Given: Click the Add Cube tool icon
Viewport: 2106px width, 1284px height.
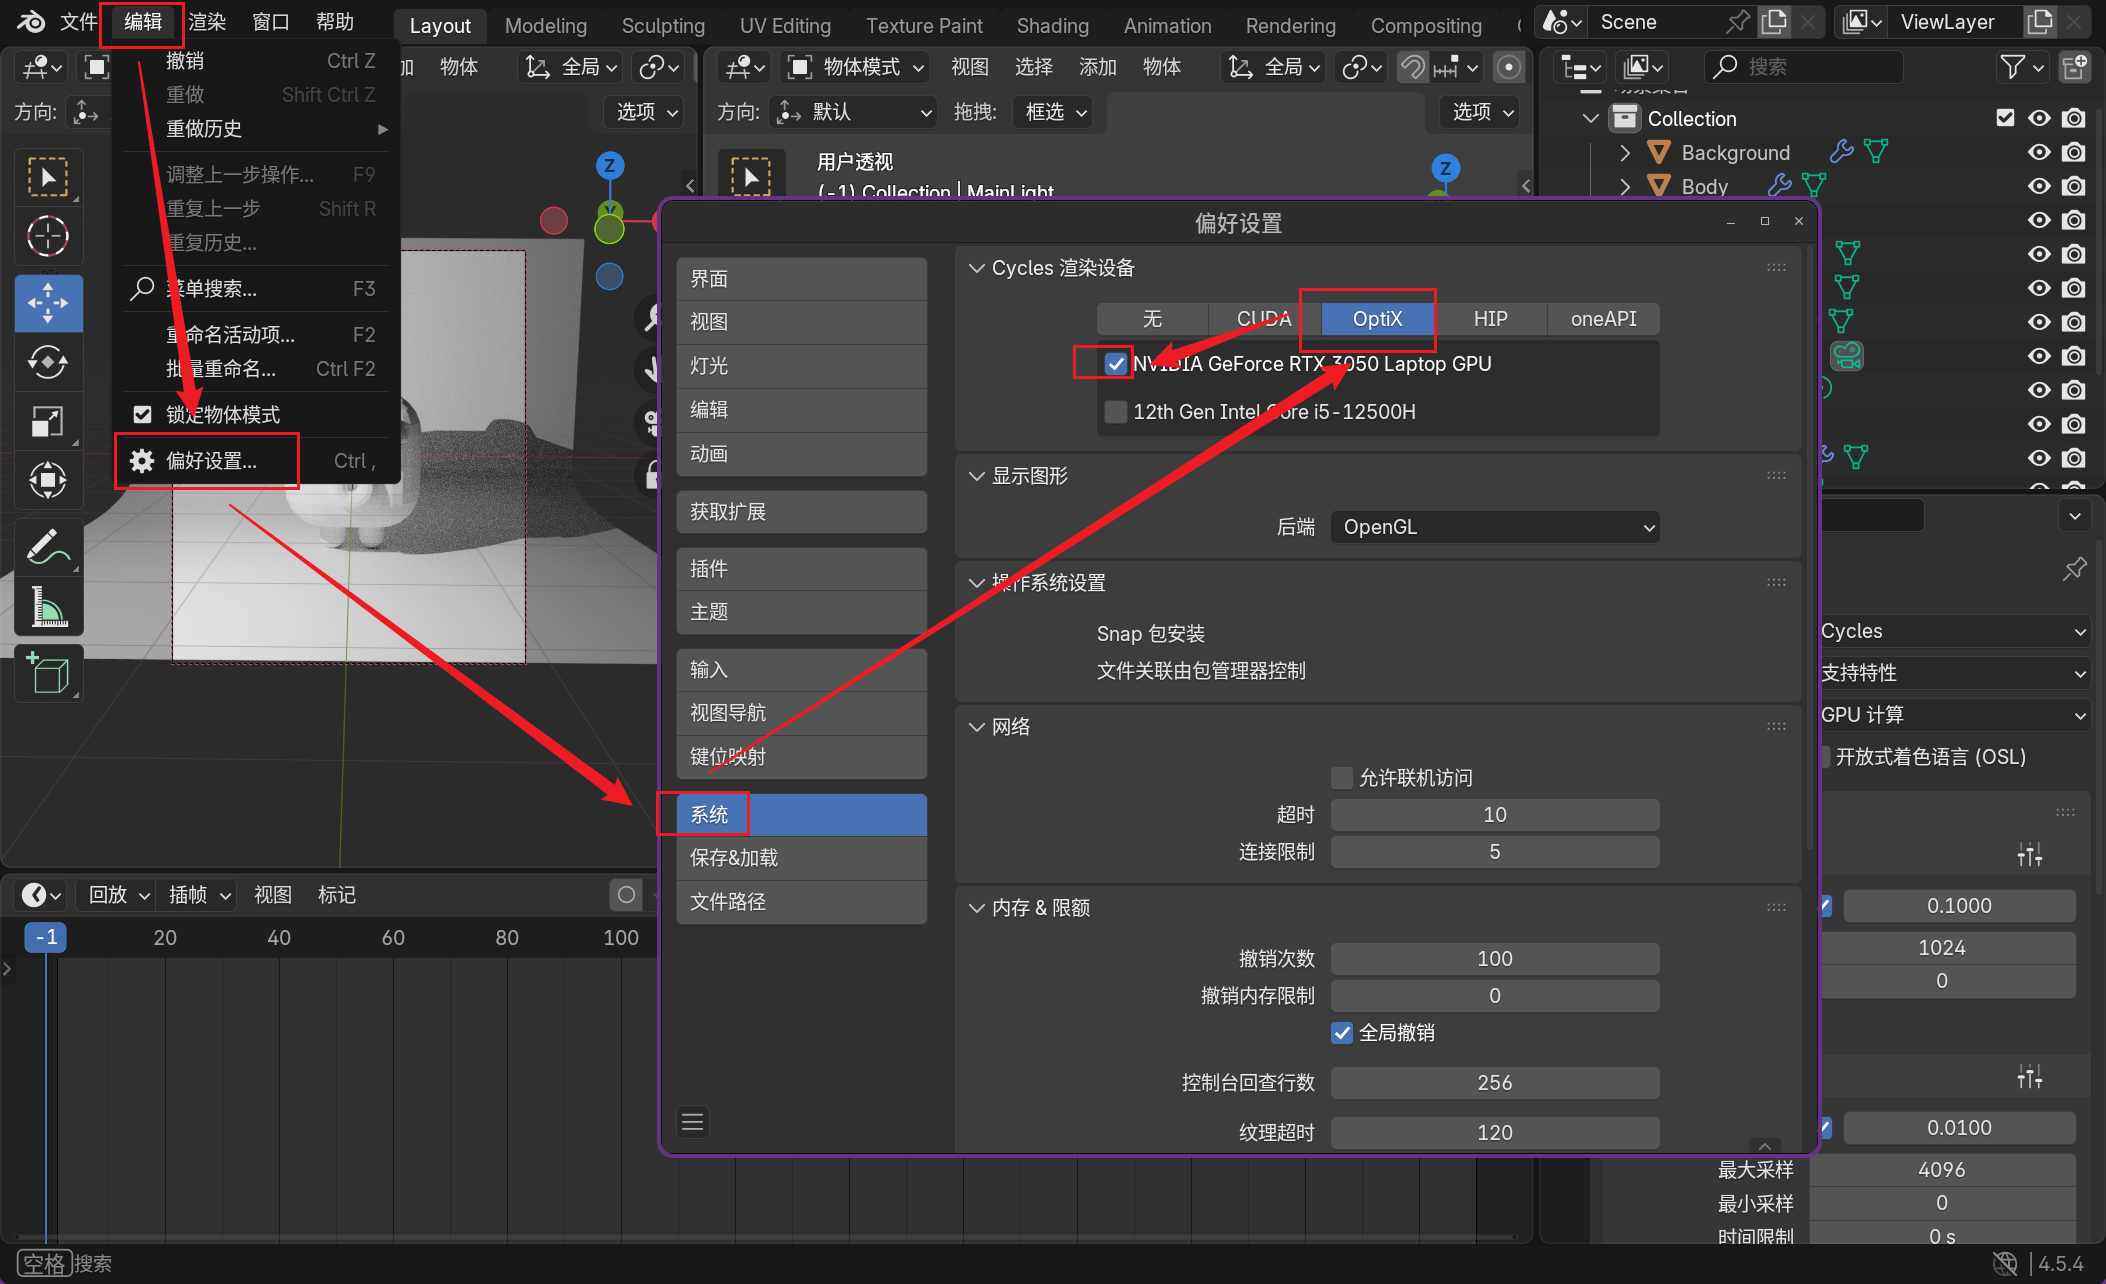Looking at the screenshot, I should pyautogui.click(x=47, y=673).
